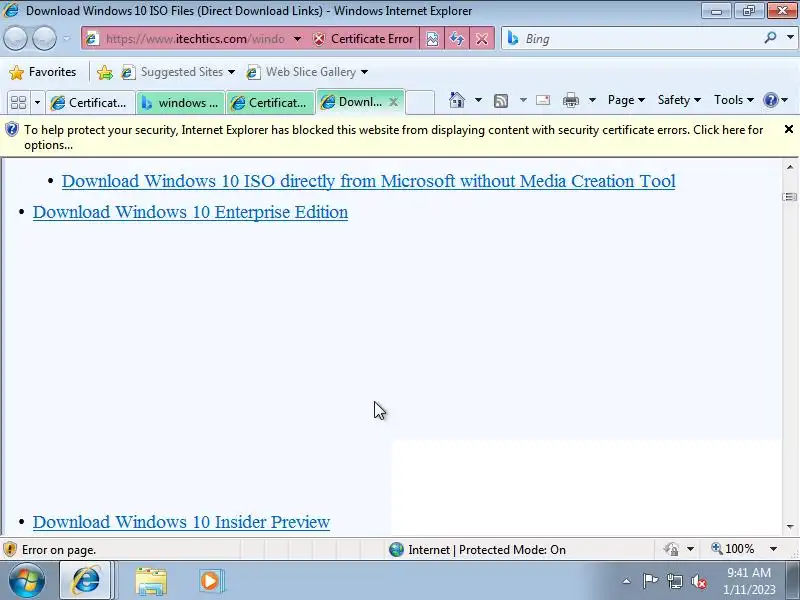Viewport: 800px width, 600px height.
Task: Open the Windows Start menu
Action: pyautogui.click(x=26, y=581)
